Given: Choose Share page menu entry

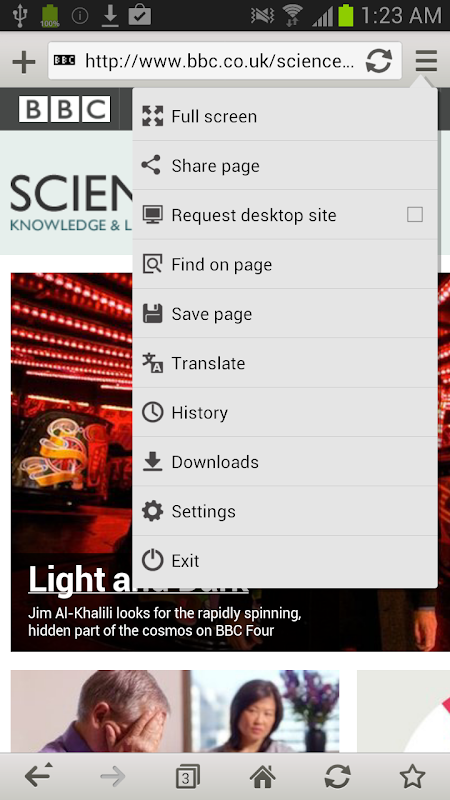Looking at the screenshot, I should click(x=285, y=165).
